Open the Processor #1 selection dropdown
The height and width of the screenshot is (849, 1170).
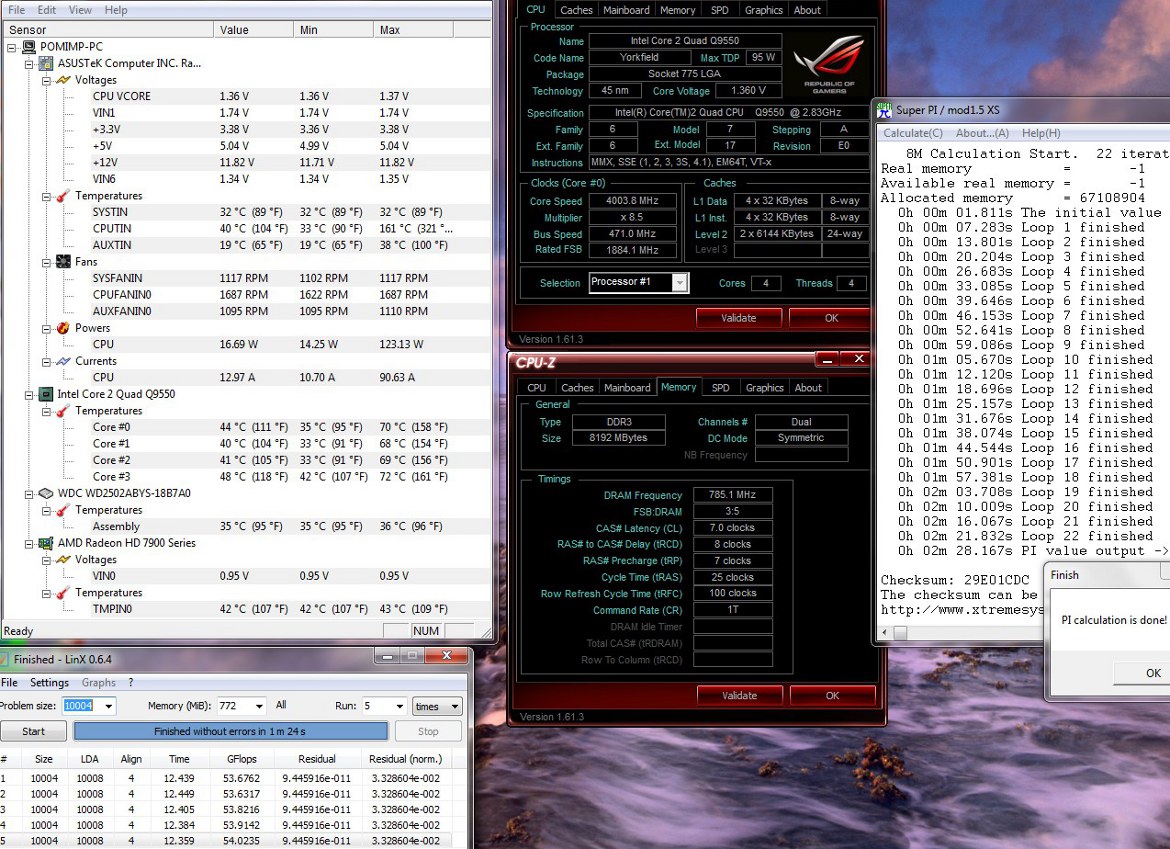(679, 283)
